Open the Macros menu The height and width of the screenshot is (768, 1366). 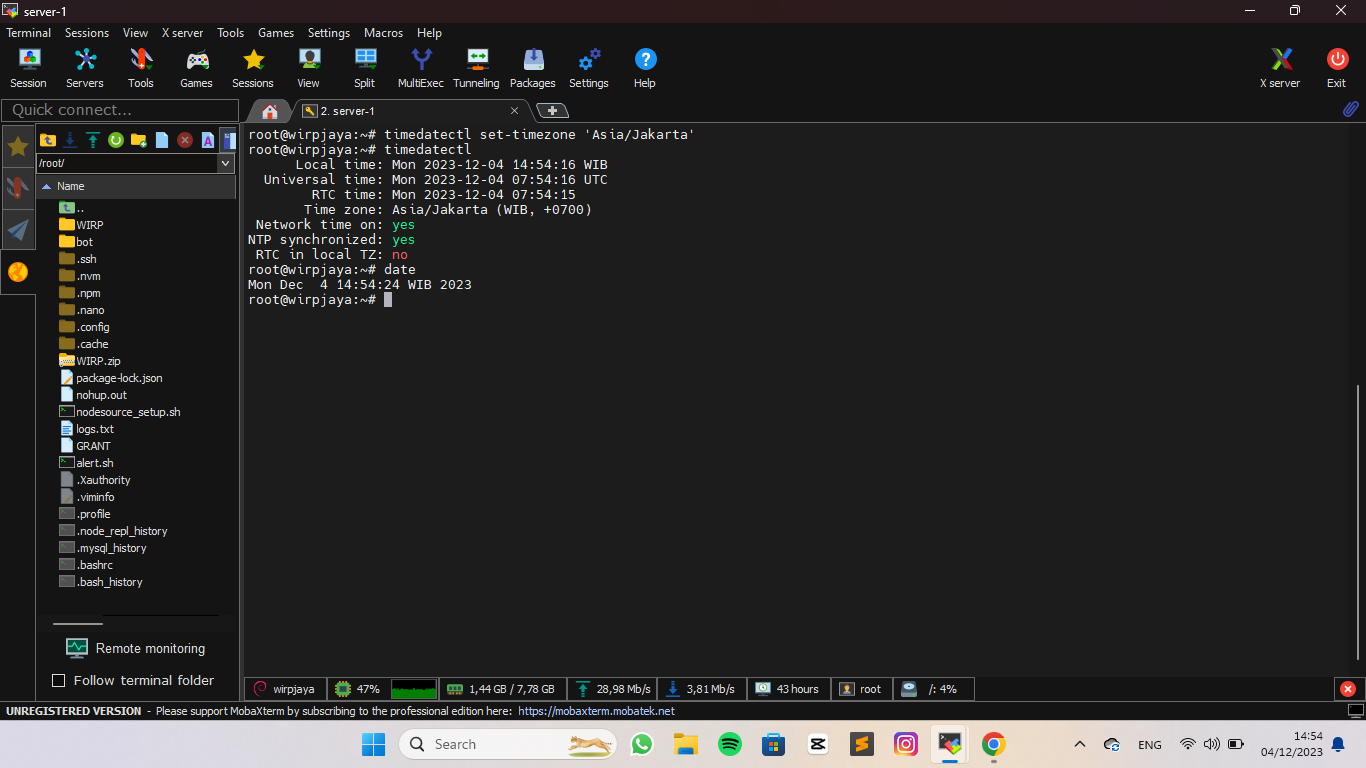(383, 33)
